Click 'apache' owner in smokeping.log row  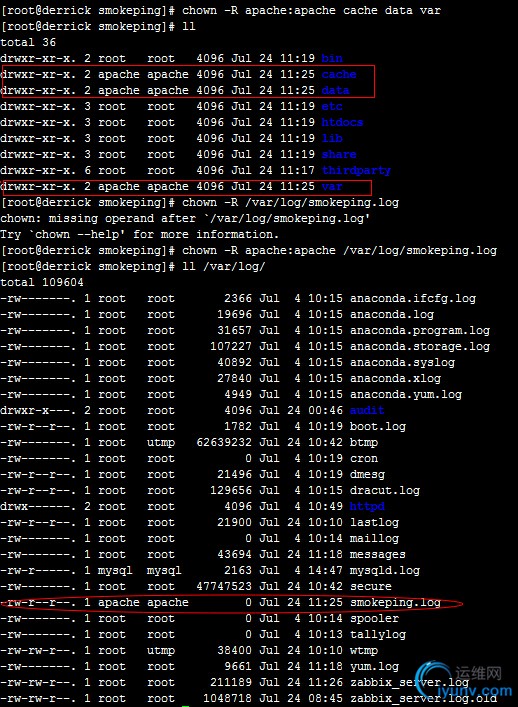coord(119,603)
